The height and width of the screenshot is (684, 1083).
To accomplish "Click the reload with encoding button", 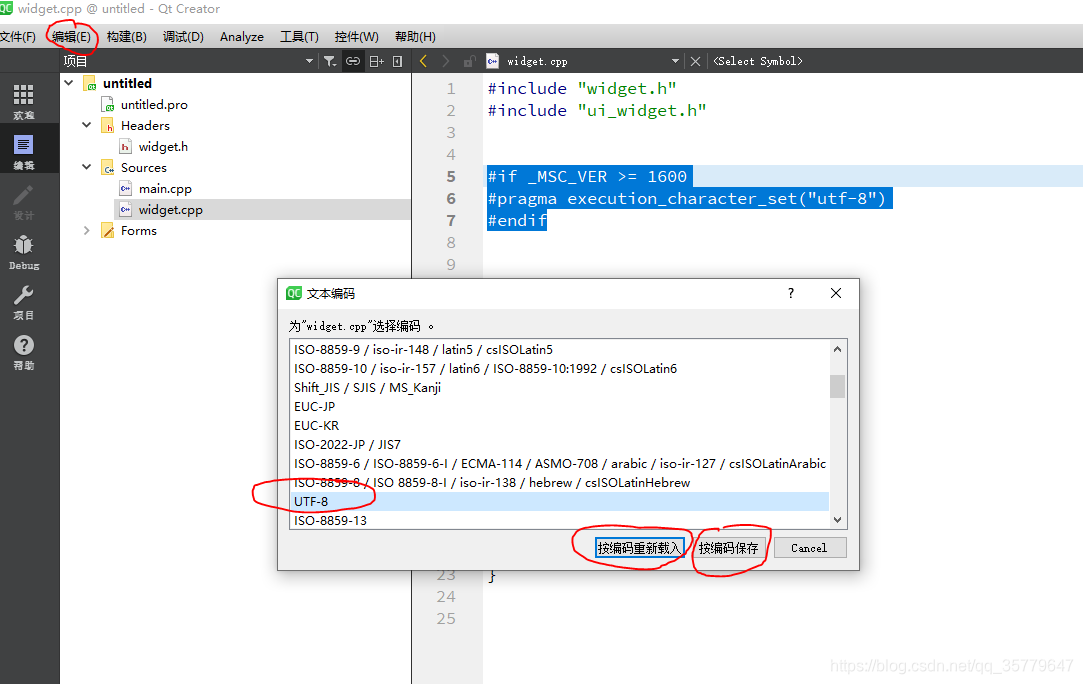I will click(x=640, y=548).
